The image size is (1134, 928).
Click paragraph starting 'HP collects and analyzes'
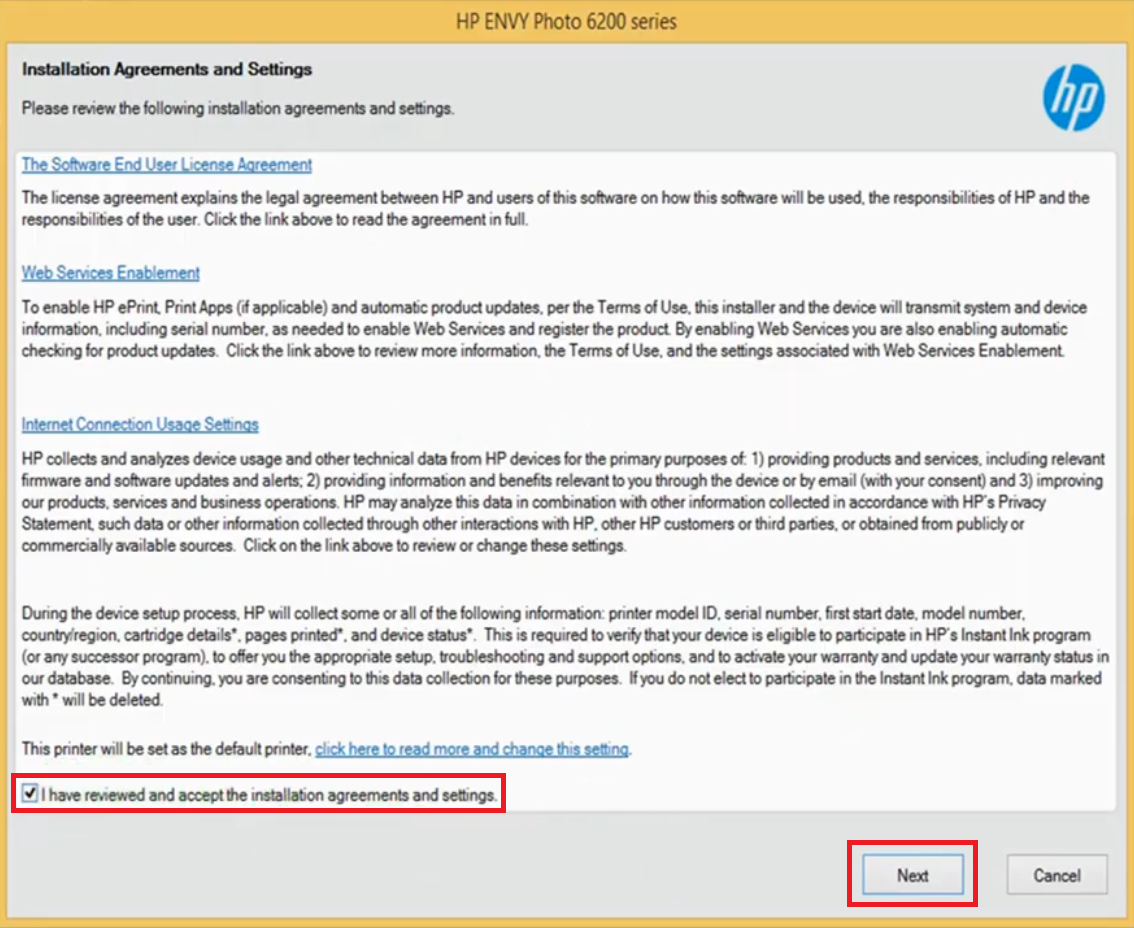(x=563, y=502)
